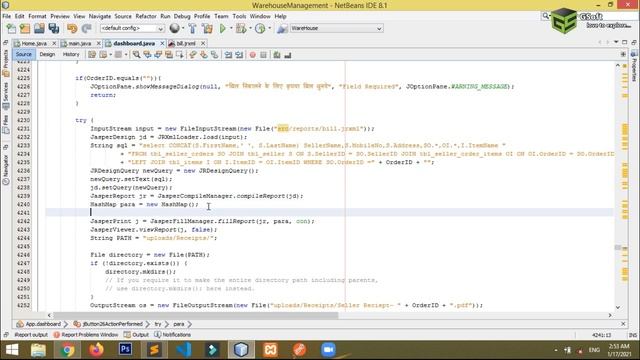Click the Previous Bookmark icon
This screenshot has height=360, width=640.
click(193, 55)
